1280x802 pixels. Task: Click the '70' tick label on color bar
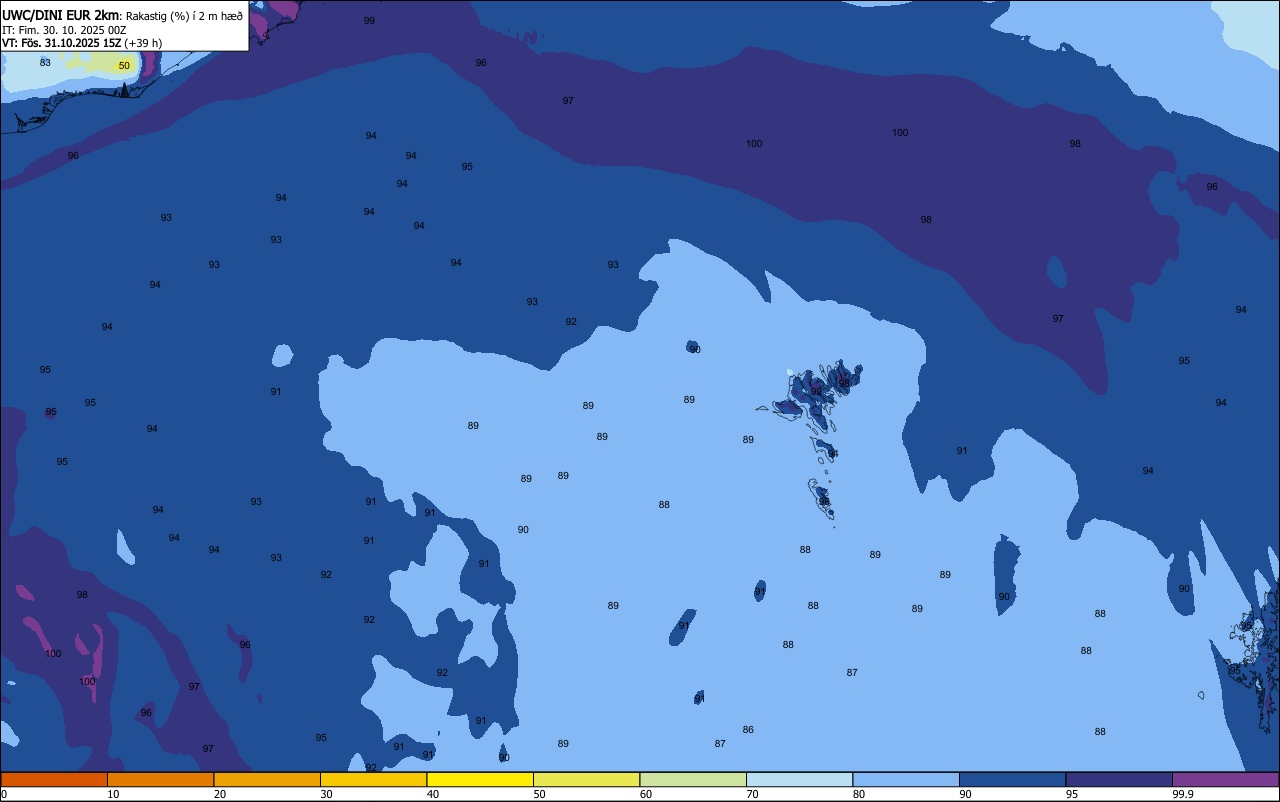coord(752,794)
